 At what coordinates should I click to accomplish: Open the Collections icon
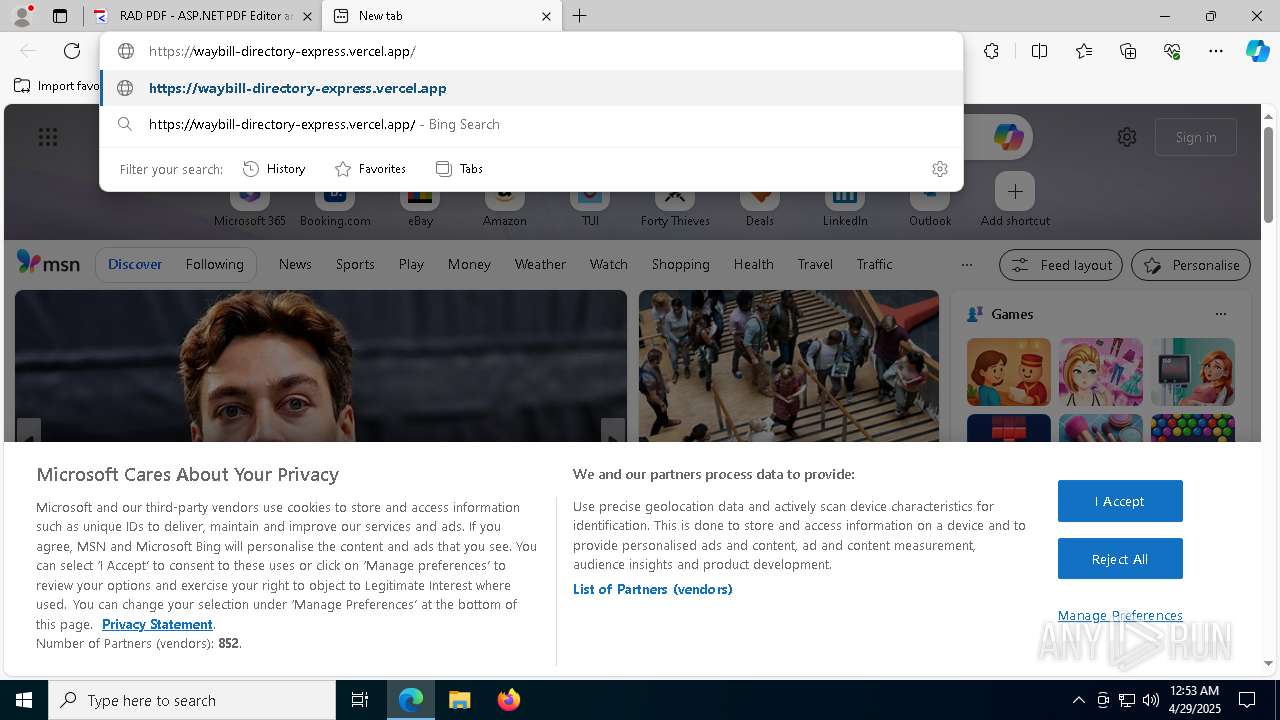coord(1128,51)
